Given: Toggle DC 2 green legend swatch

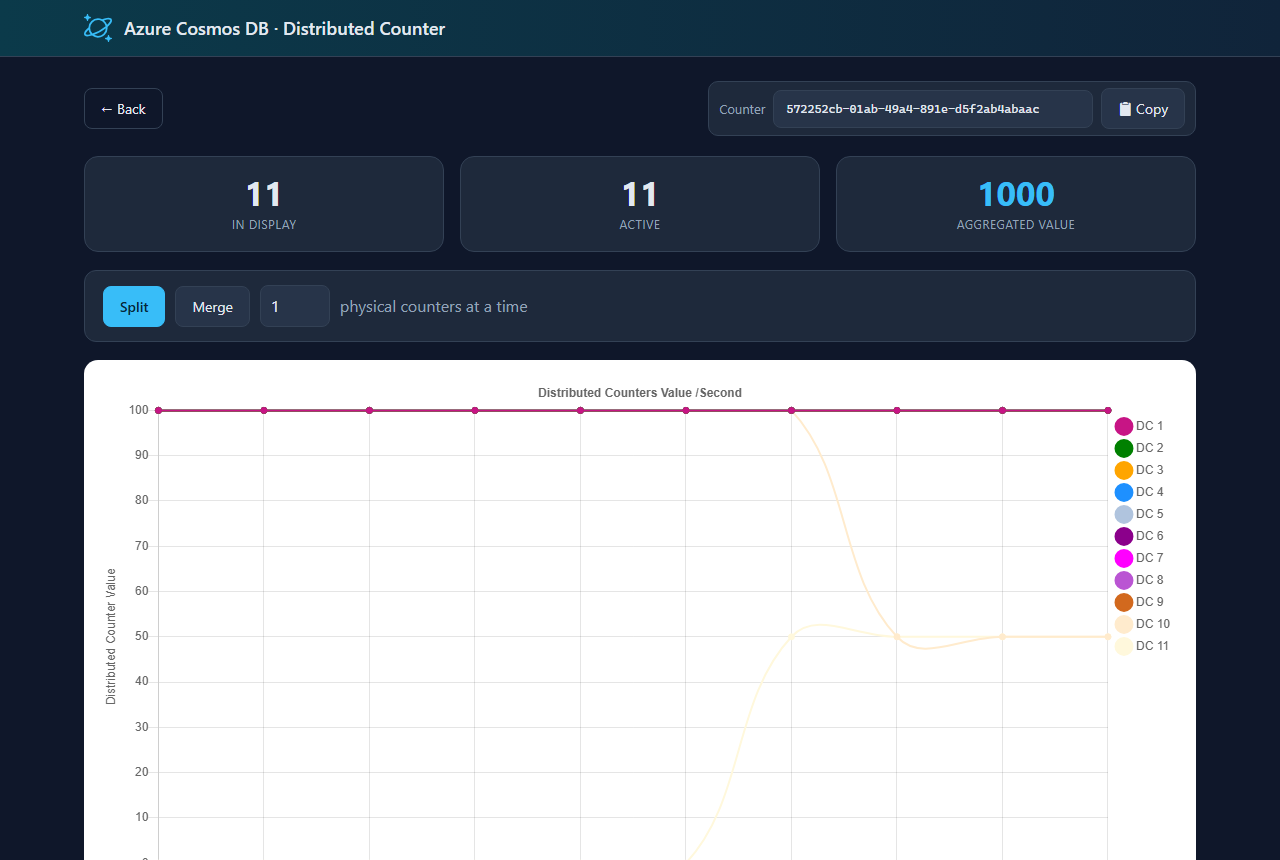Looking at the screenshot, I should click(x=1124, y=448).
